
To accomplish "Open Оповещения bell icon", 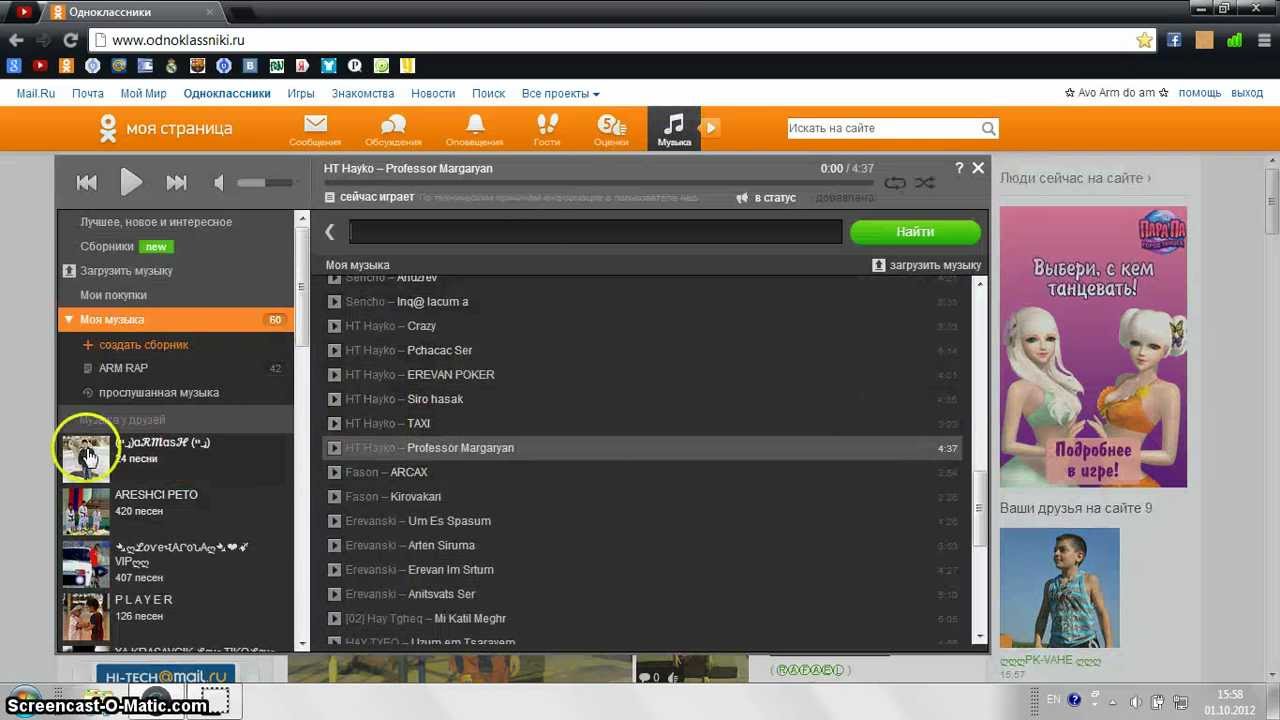I will click(475, 129).
